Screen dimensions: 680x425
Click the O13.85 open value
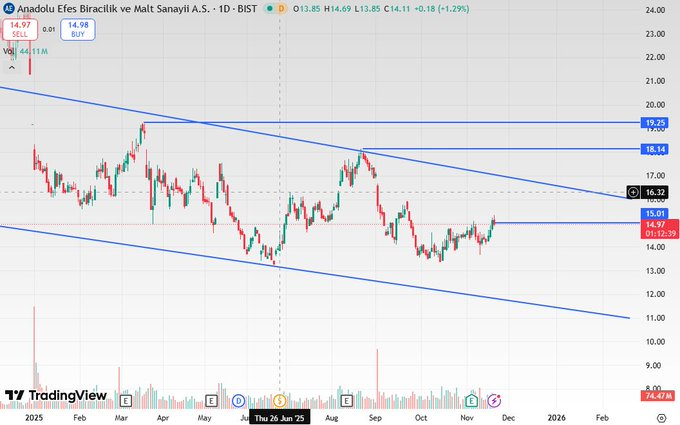[x=307, y=8]
